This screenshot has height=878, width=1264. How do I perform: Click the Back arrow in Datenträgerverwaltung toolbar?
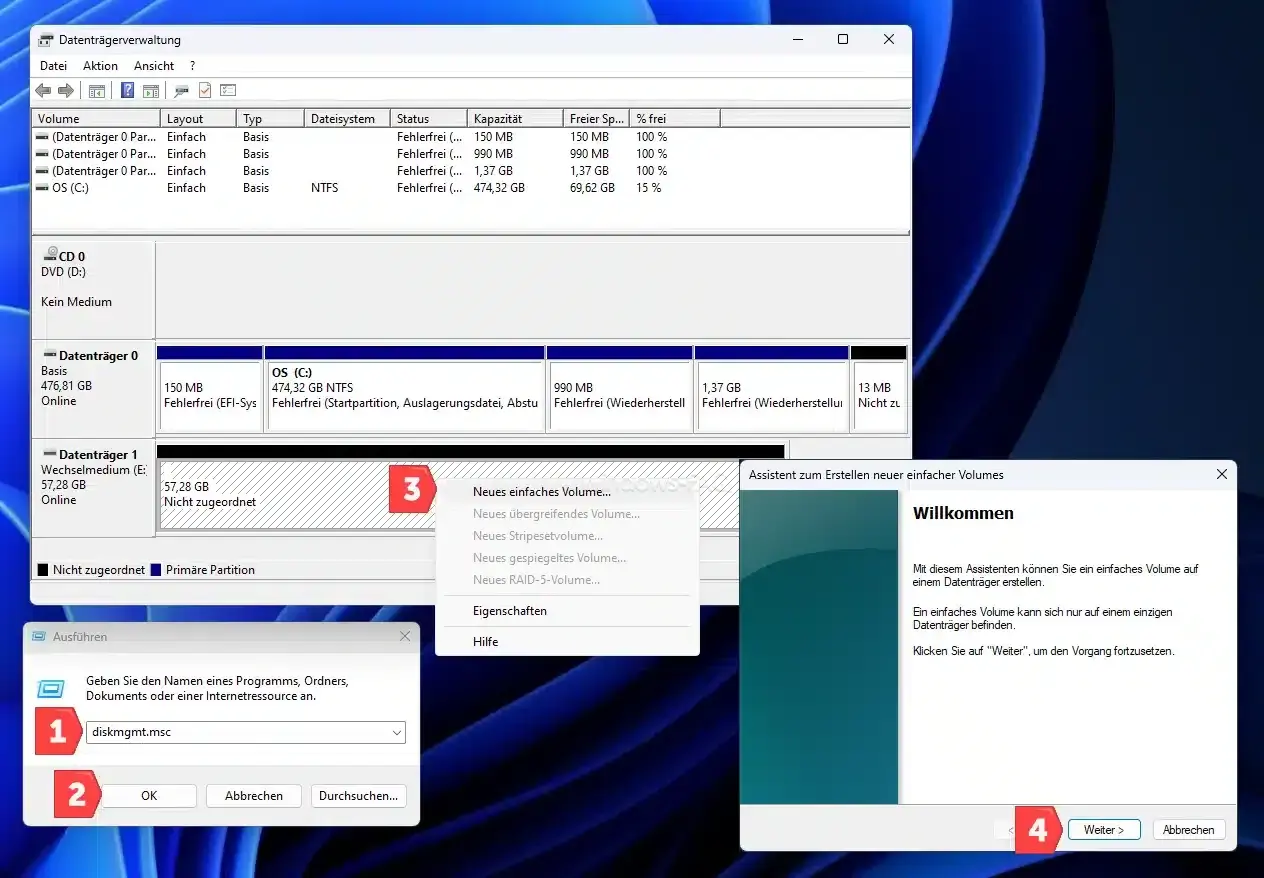coord(43,91)
